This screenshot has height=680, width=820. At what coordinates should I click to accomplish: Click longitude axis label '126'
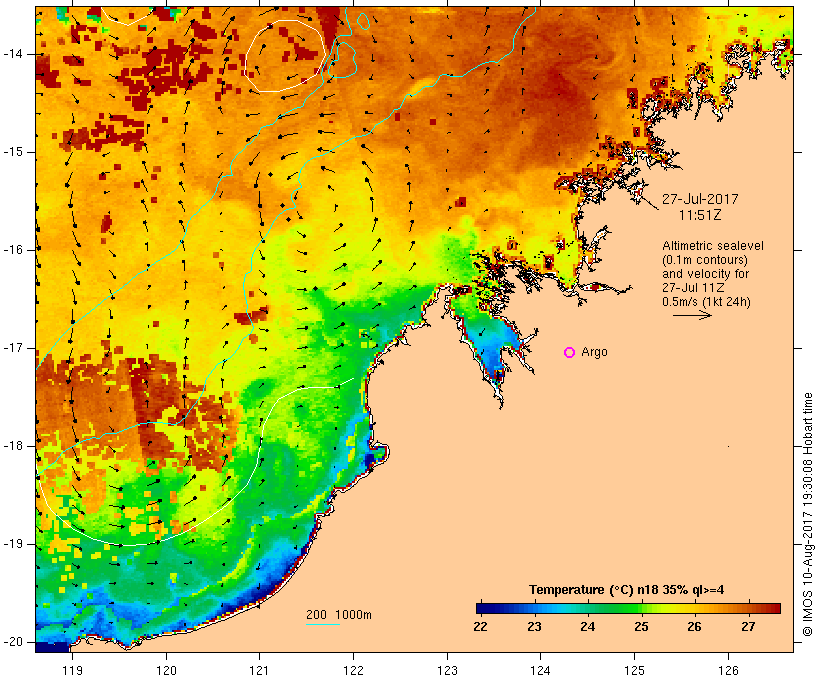tap(728, 670)
